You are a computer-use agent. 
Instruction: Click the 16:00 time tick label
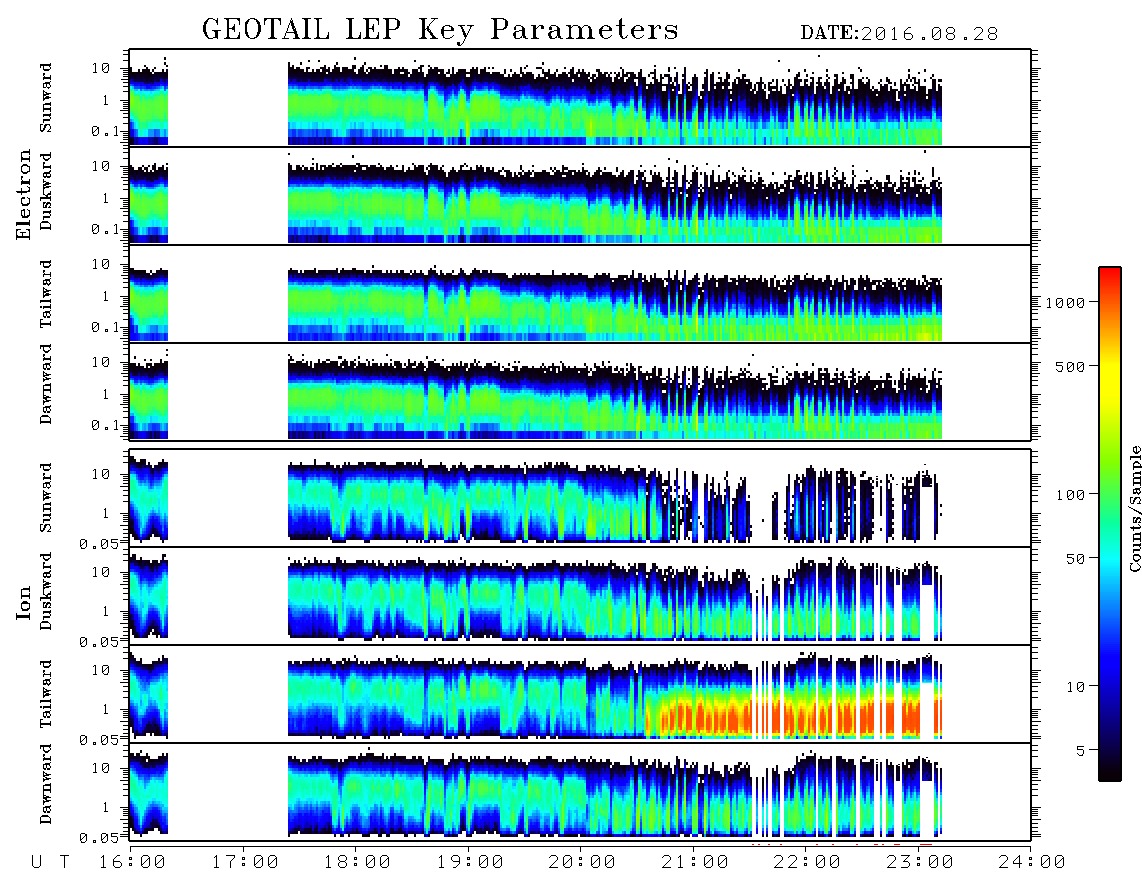tap(133, 863)
